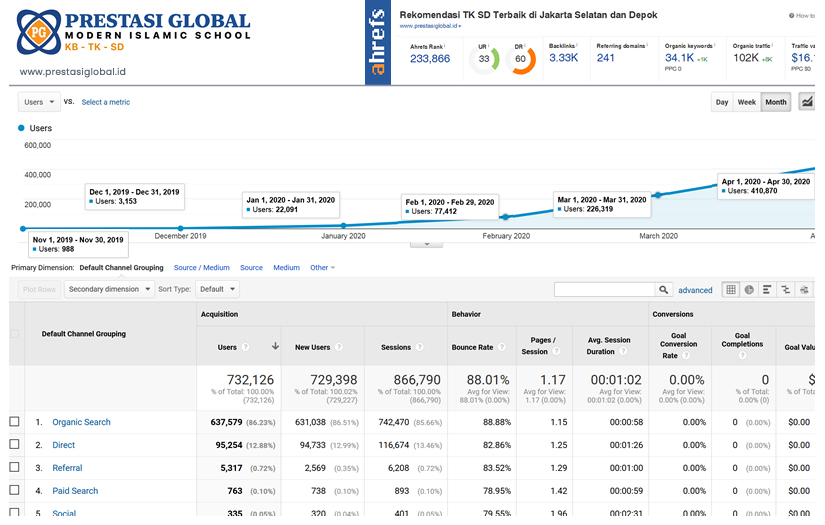Select the November 2019 data point on chart
Viewport: 825px width, 525px height.
pyautogui.click(x=23, y=228)
